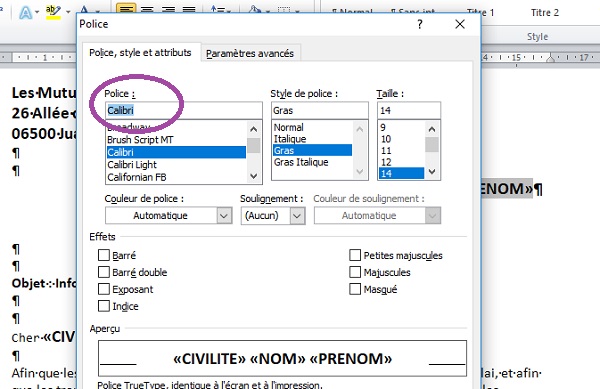The width and height of the screenshot is (600, 389).
Task: Click the align left icon in the ribbon
Action: (x=126, y=8)
